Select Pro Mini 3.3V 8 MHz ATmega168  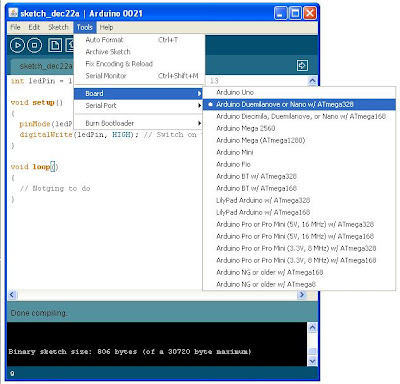(299, 260)
